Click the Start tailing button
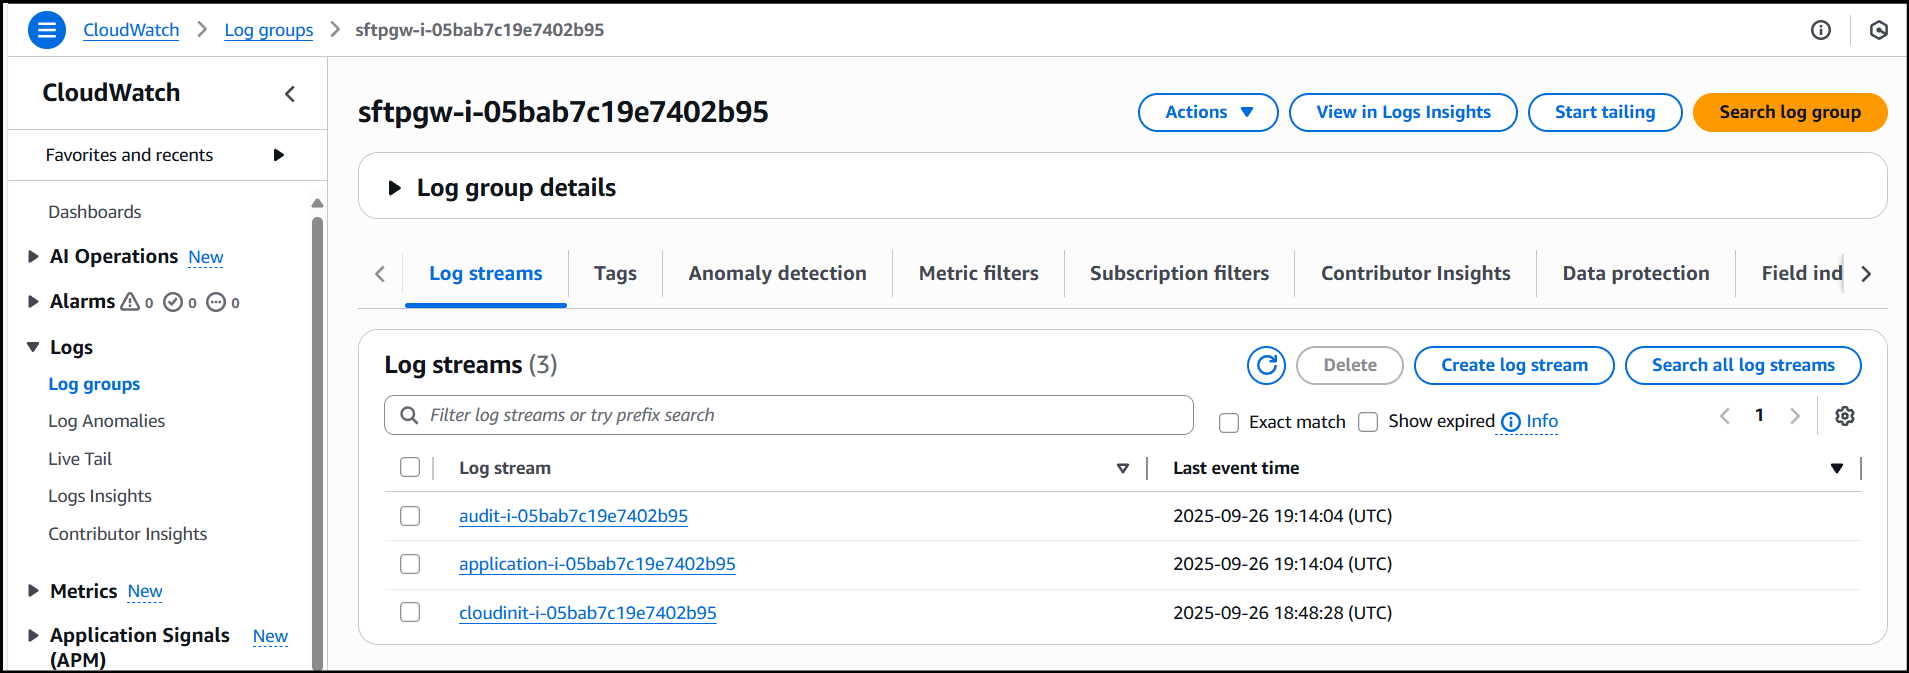The height and width of the screenshot is (673, 1909). (x=1604, y=112)
